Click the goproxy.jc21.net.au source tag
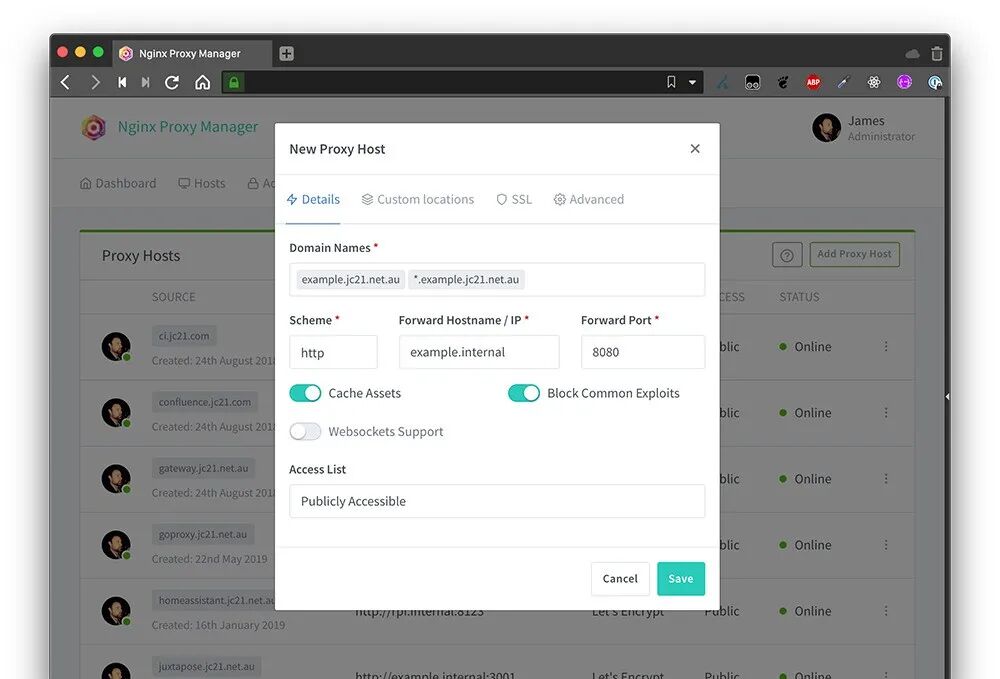 [x=203, y=534]
